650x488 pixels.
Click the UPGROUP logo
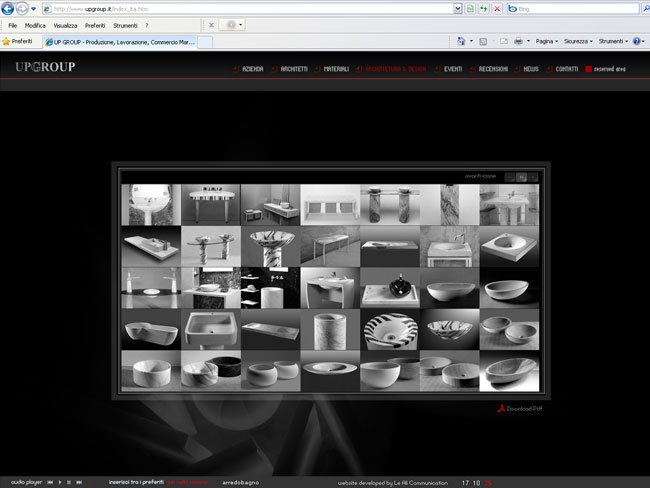(45, 67)
